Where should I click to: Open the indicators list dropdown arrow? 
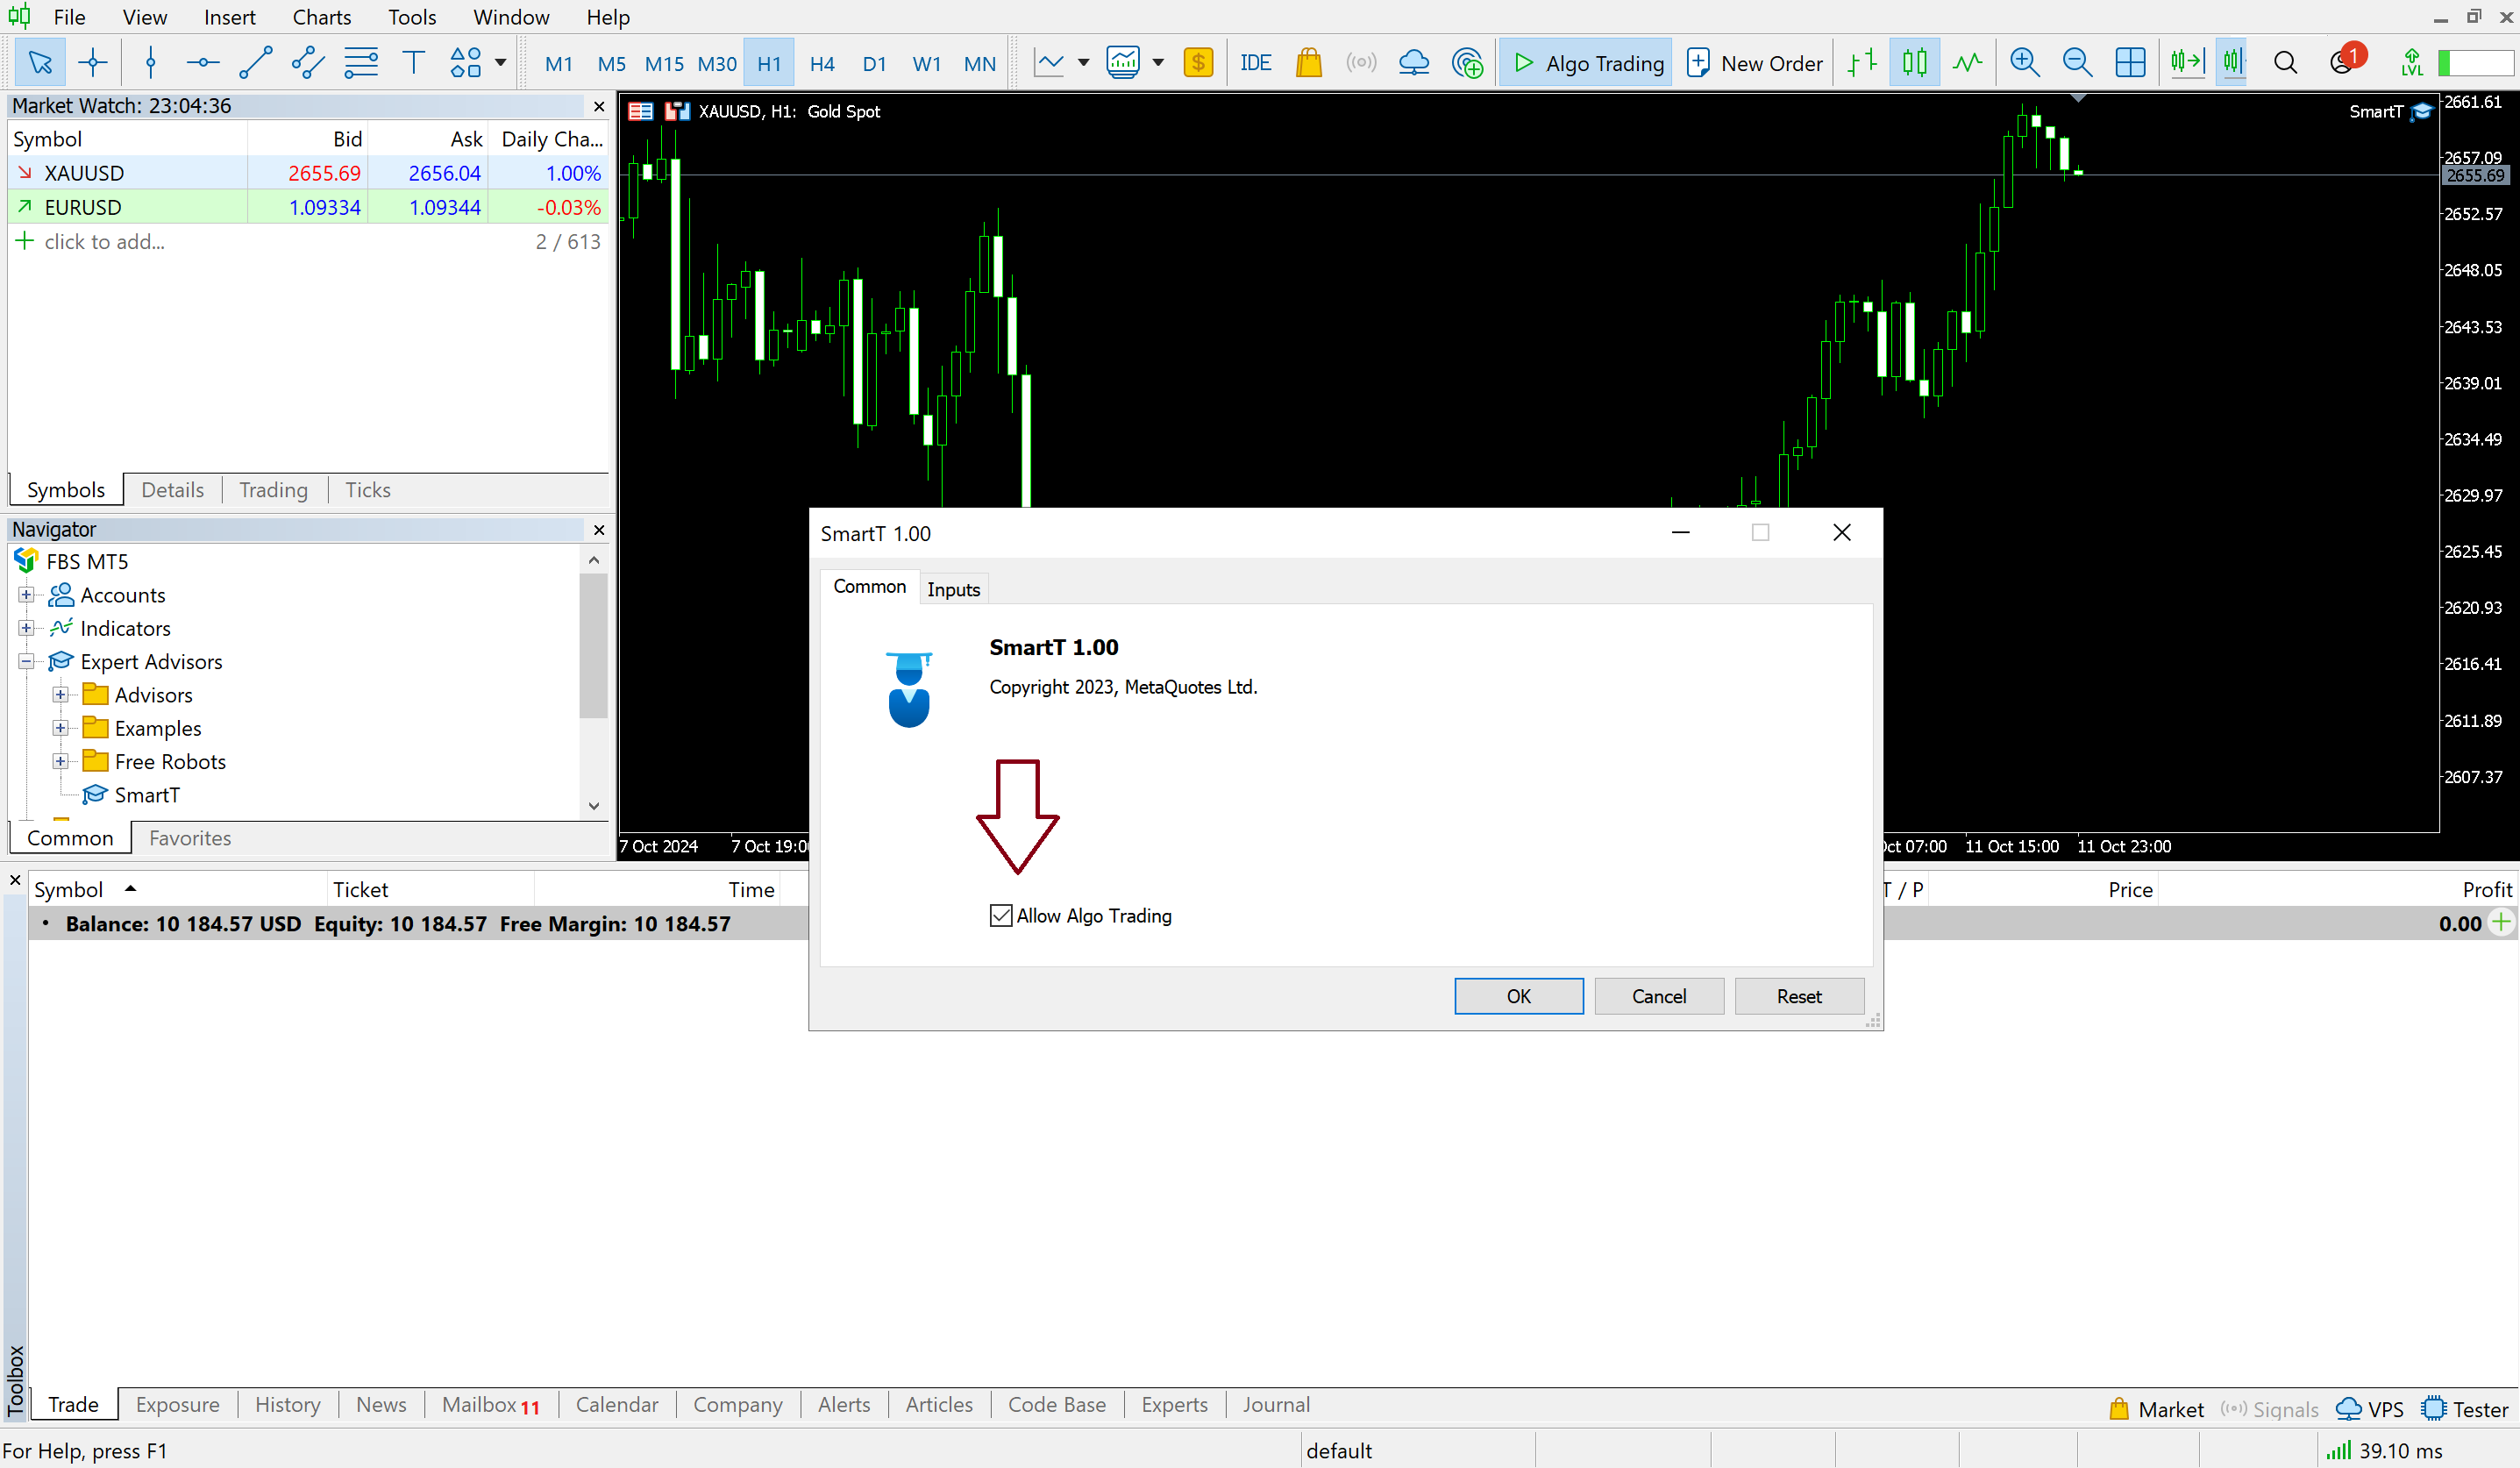tap(1083, 63)
